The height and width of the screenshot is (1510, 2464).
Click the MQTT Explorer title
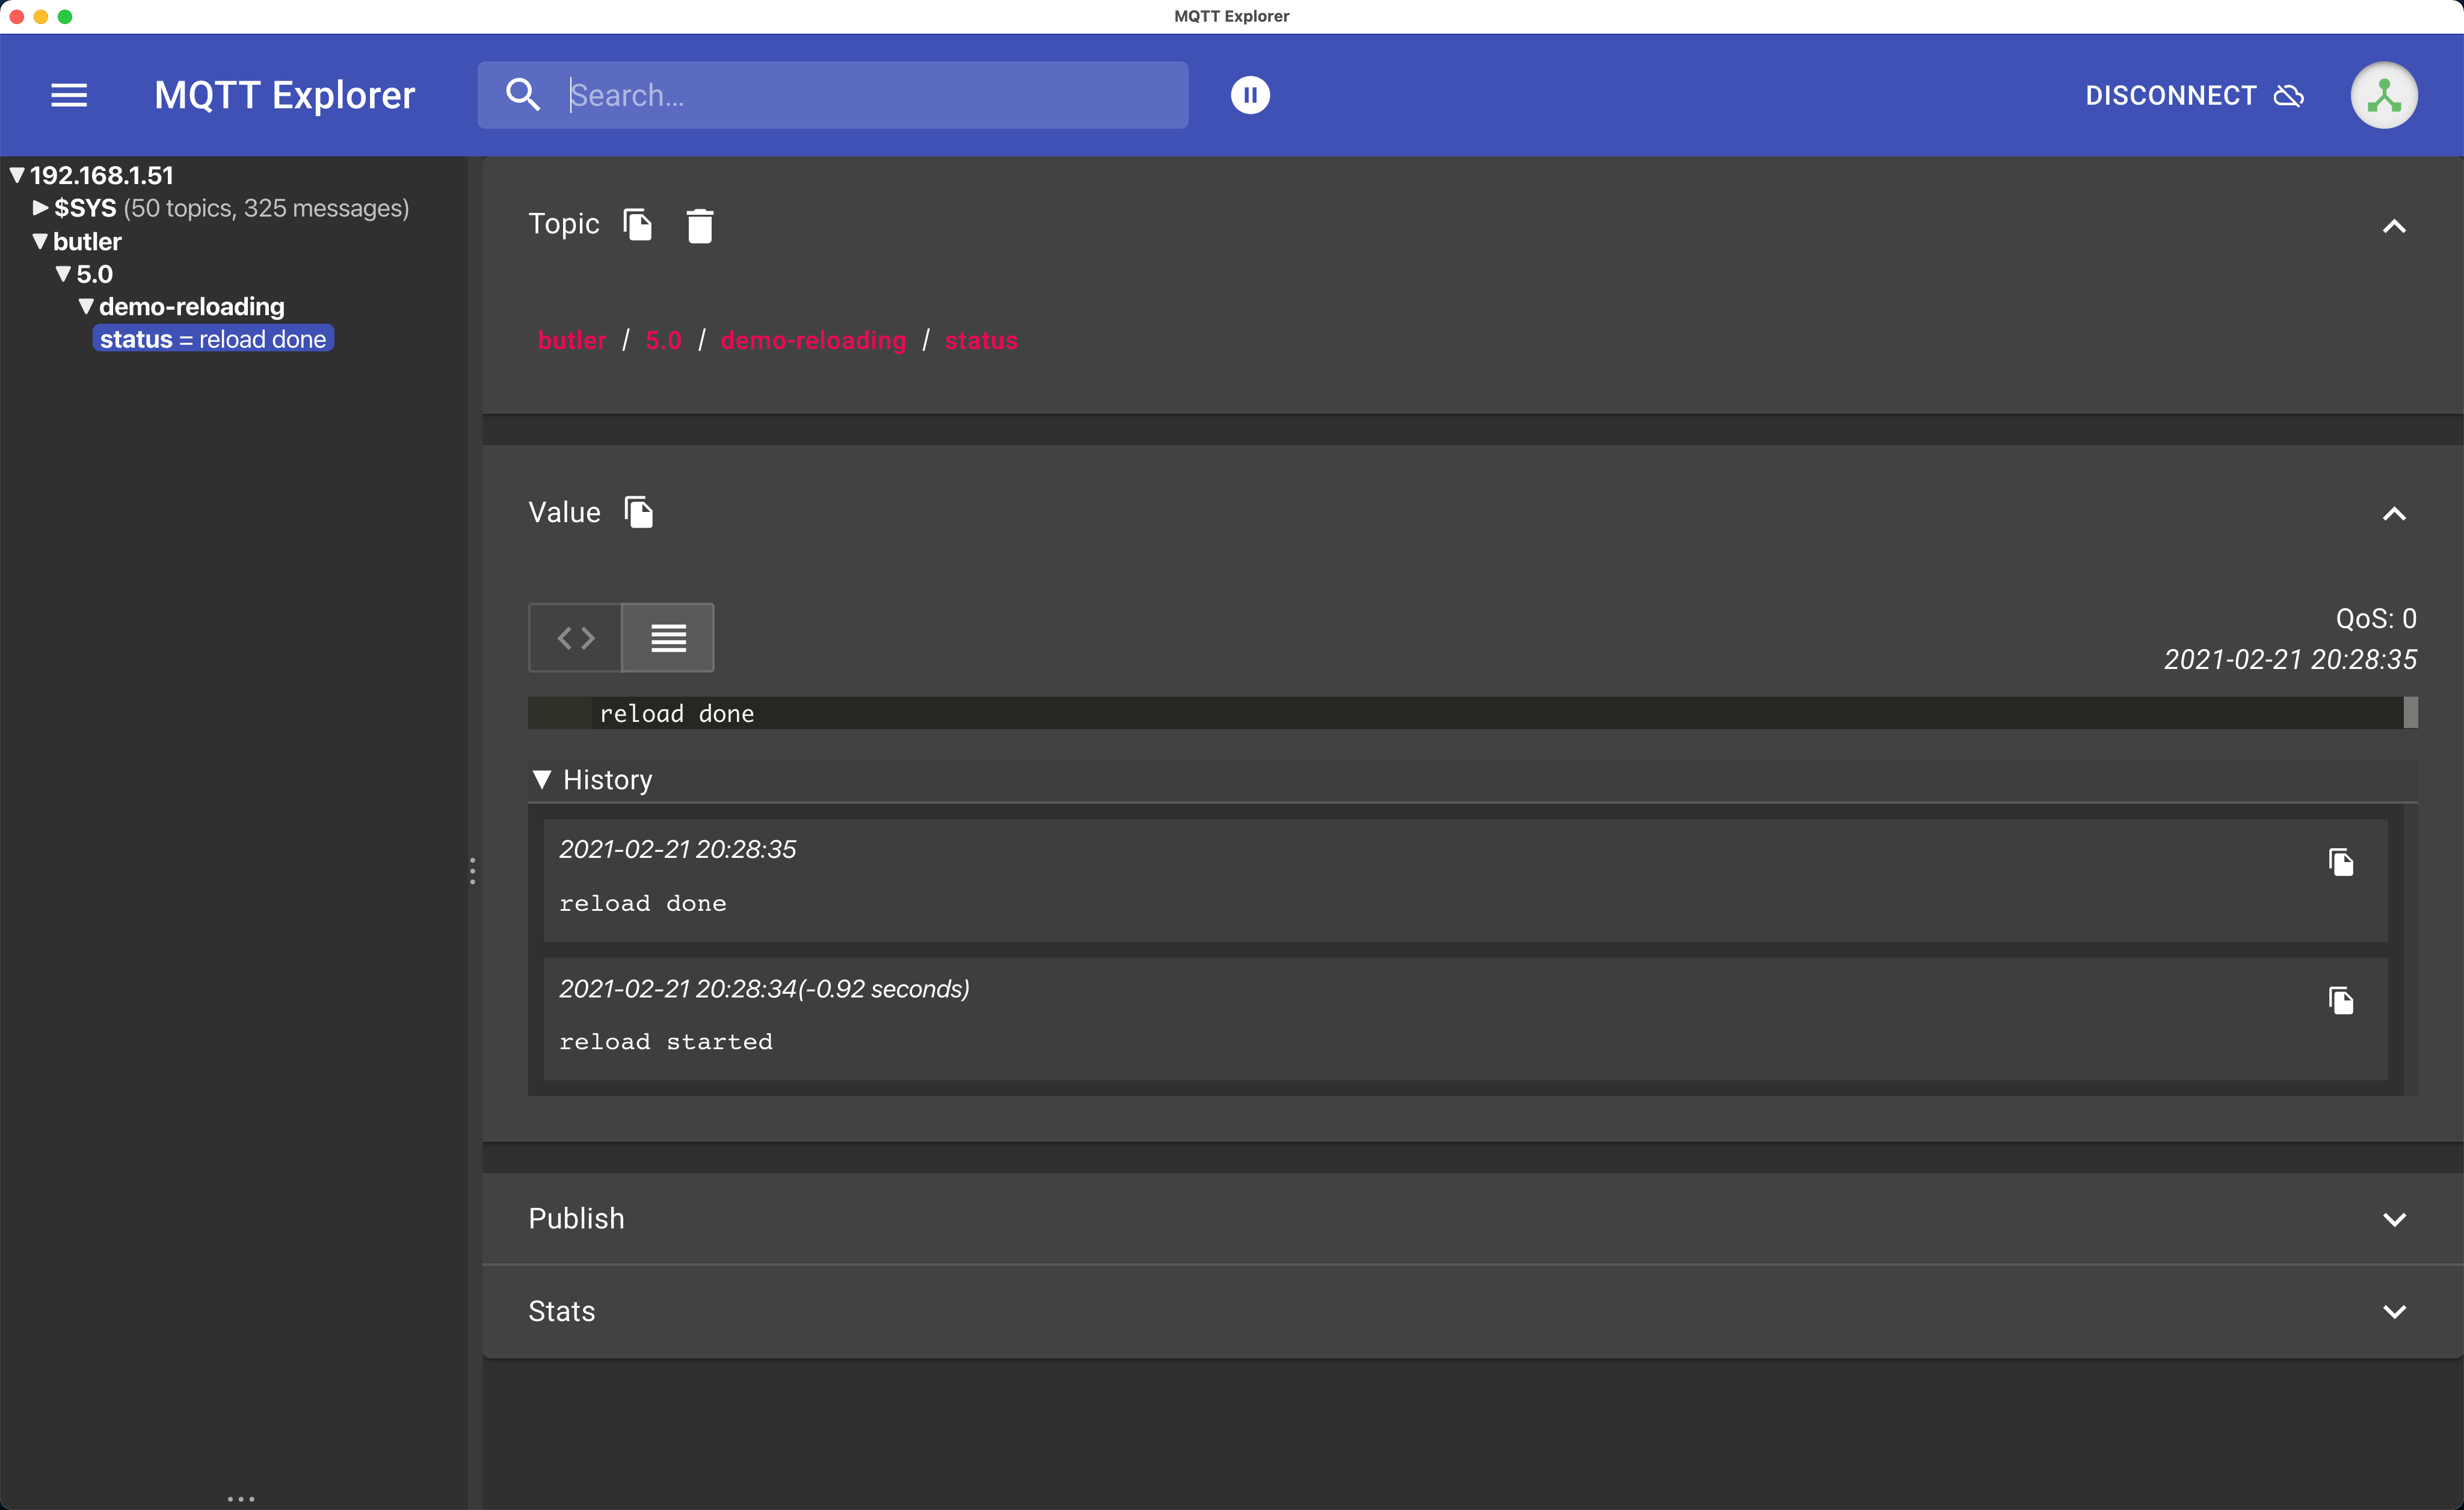click(x=284, y=95)
